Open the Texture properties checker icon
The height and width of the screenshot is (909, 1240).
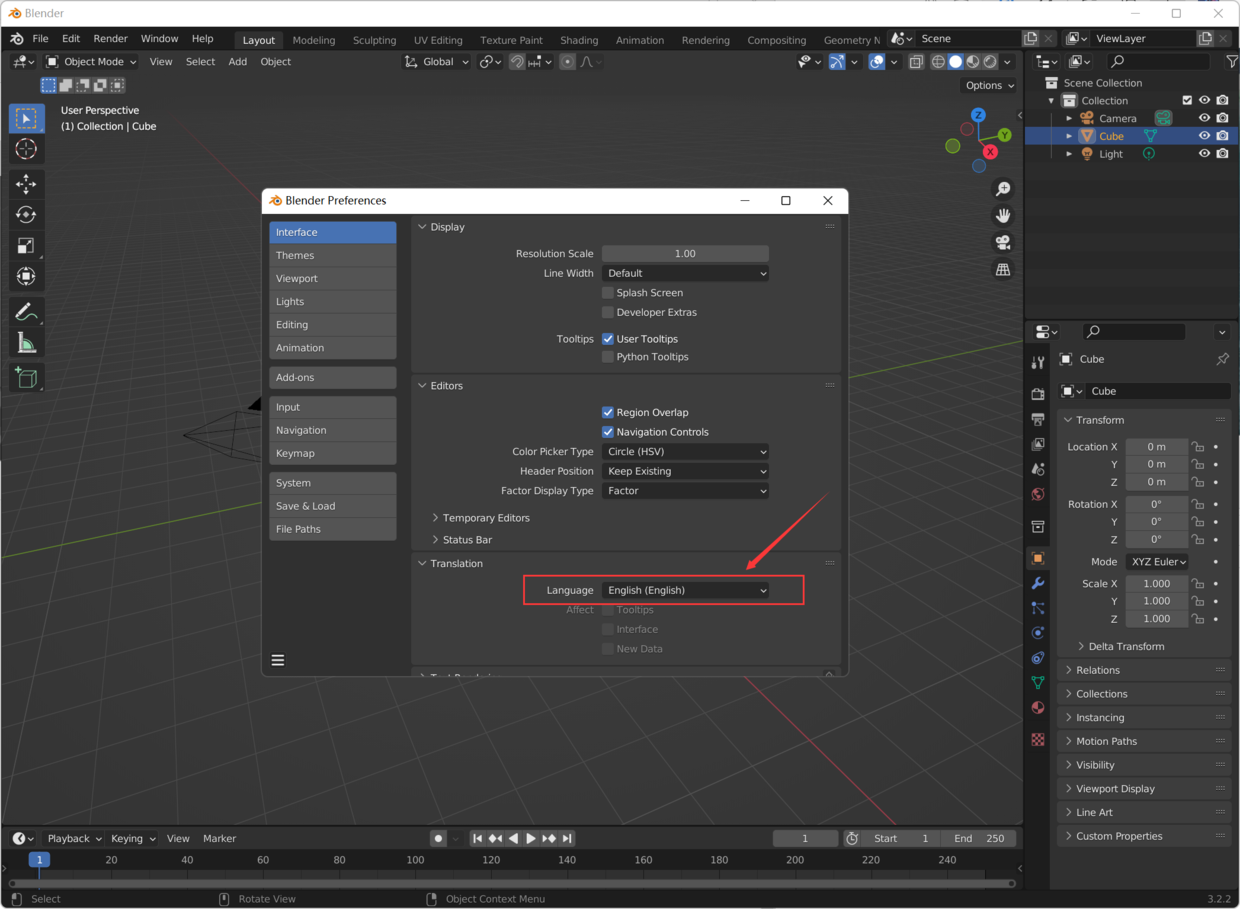click(1038, 740)
